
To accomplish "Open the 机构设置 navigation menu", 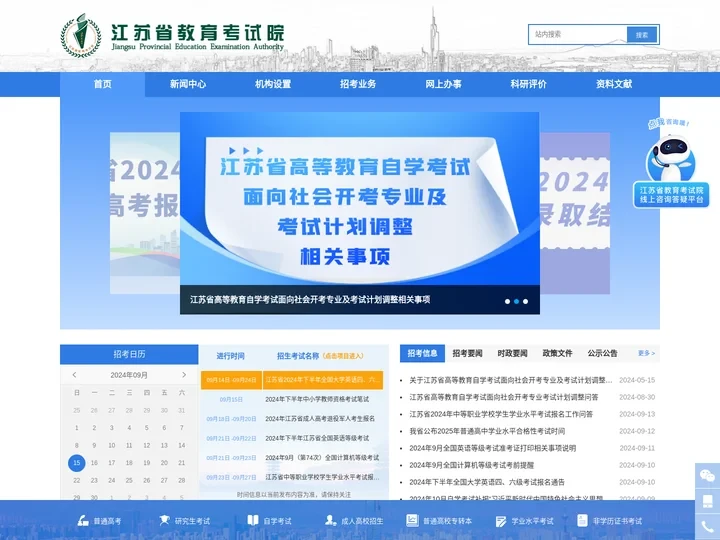I will 273,84.
